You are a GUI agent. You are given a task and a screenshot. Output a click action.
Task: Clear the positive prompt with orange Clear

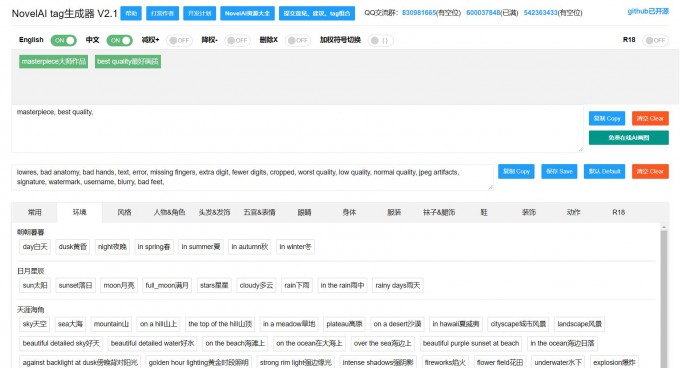click(x=650, y=118)
